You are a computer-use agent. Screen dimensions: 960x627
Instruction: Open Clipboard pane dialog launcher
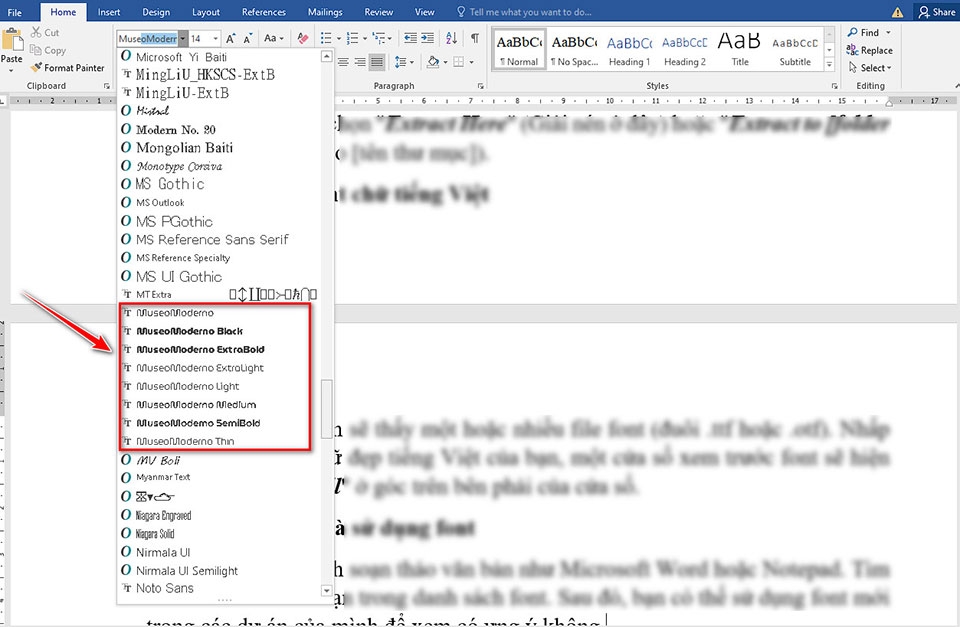pyautogui.click(x=107, y=86)
